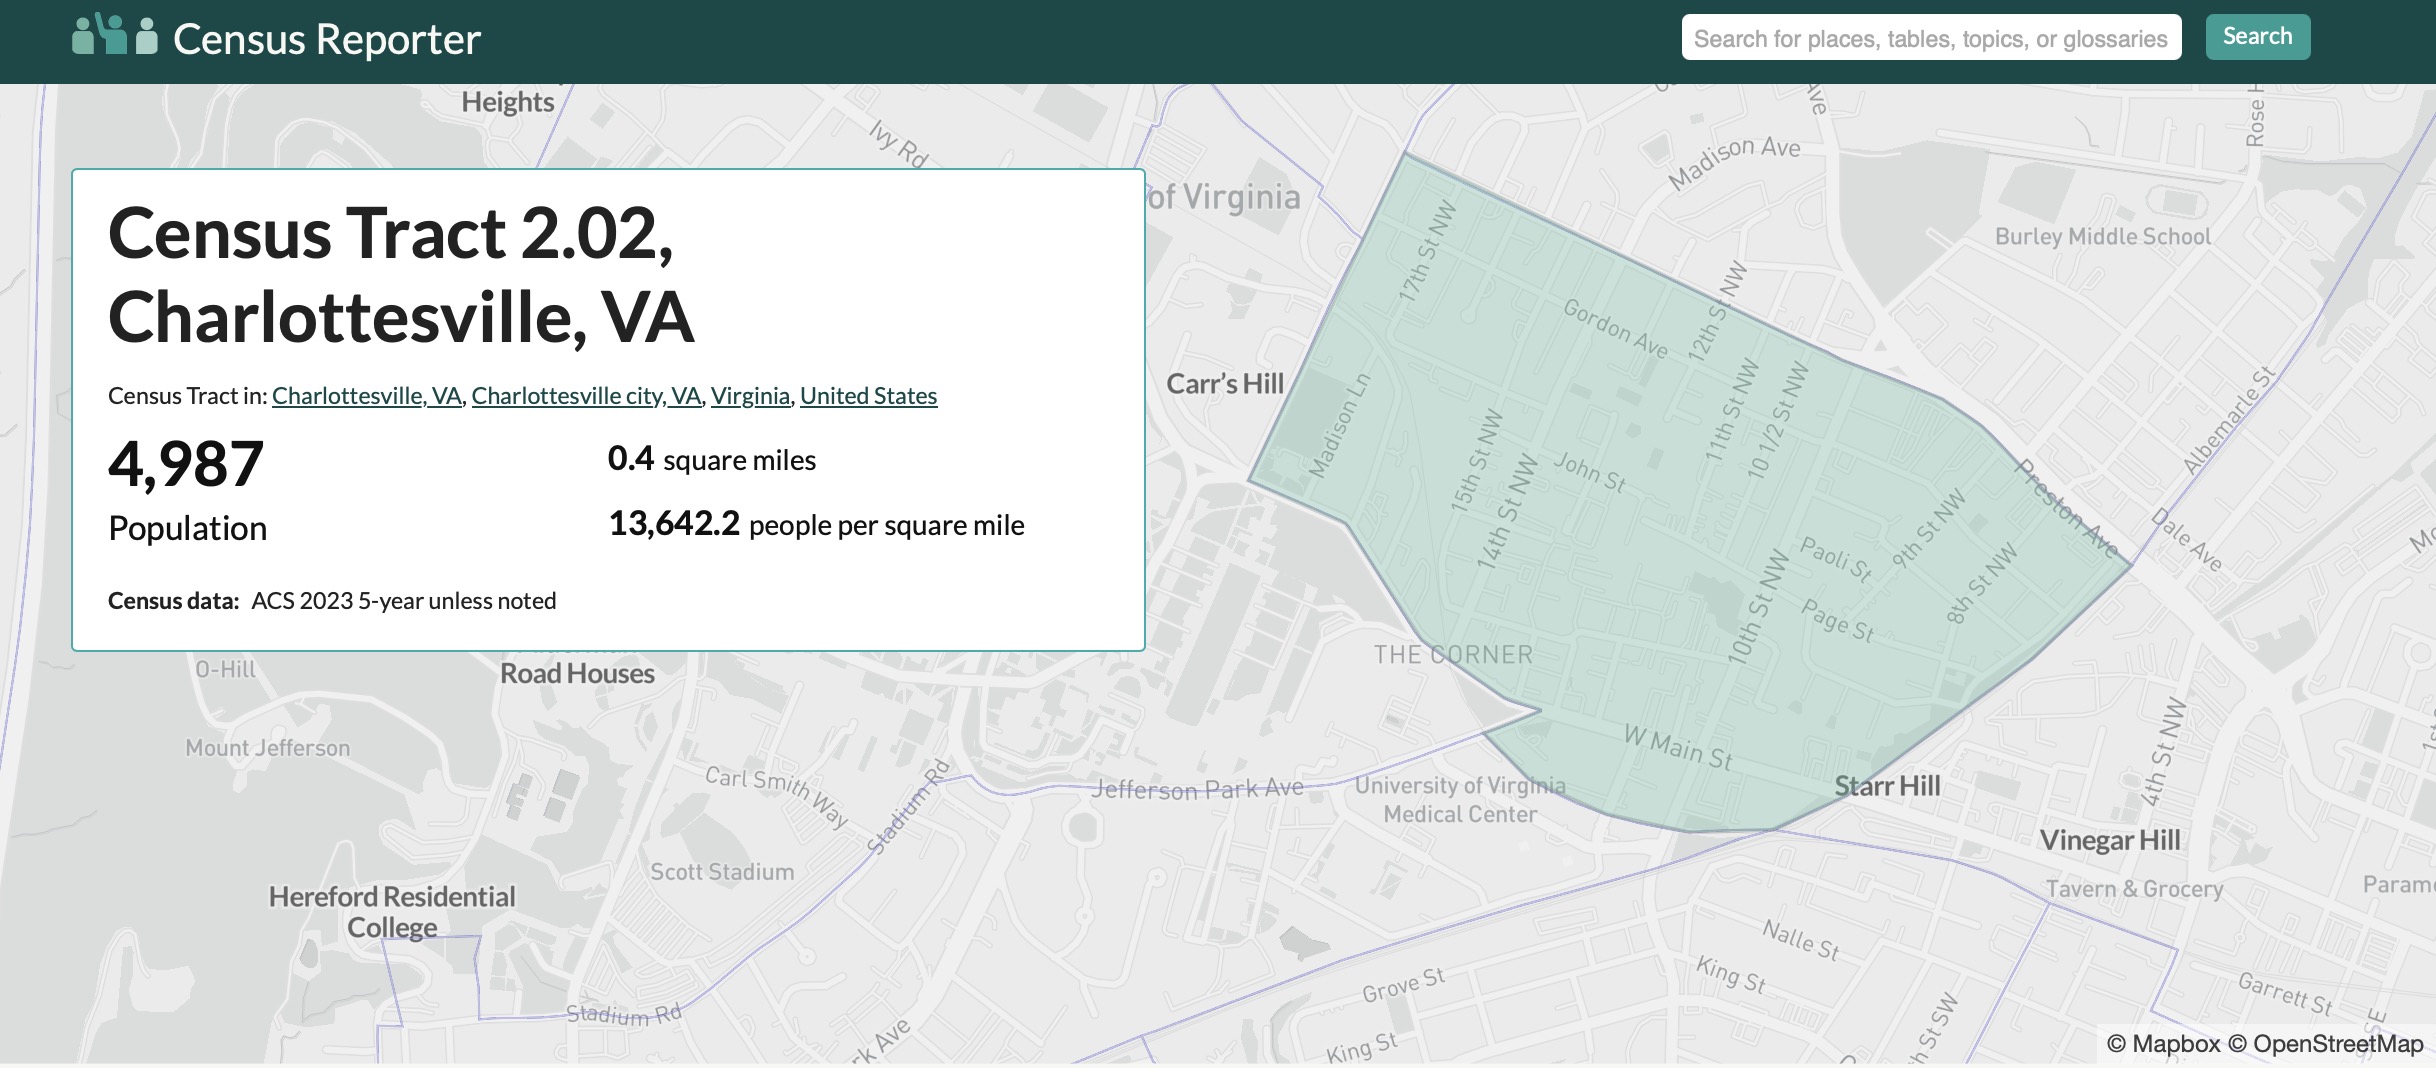Click University of Virginia Medical Center label
The width and height of the screenshot is (2436, 1068).
click(x=1459, y=800)
